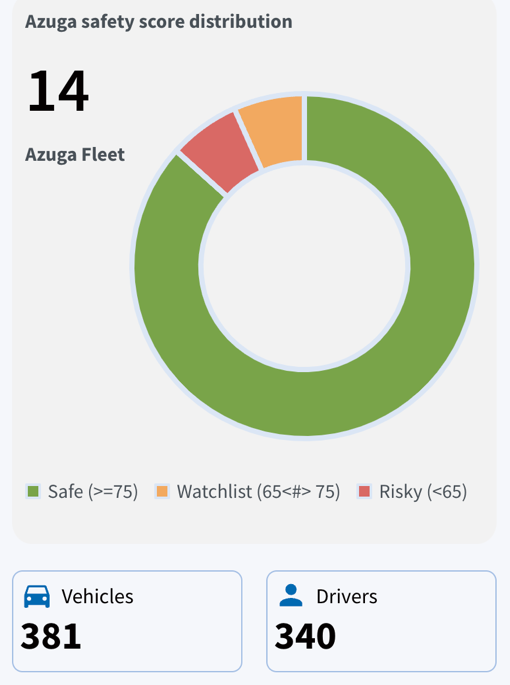This screenshot has height=685, width=510.
Task: Open the Vehicles card
Action: tap(127, 621)
